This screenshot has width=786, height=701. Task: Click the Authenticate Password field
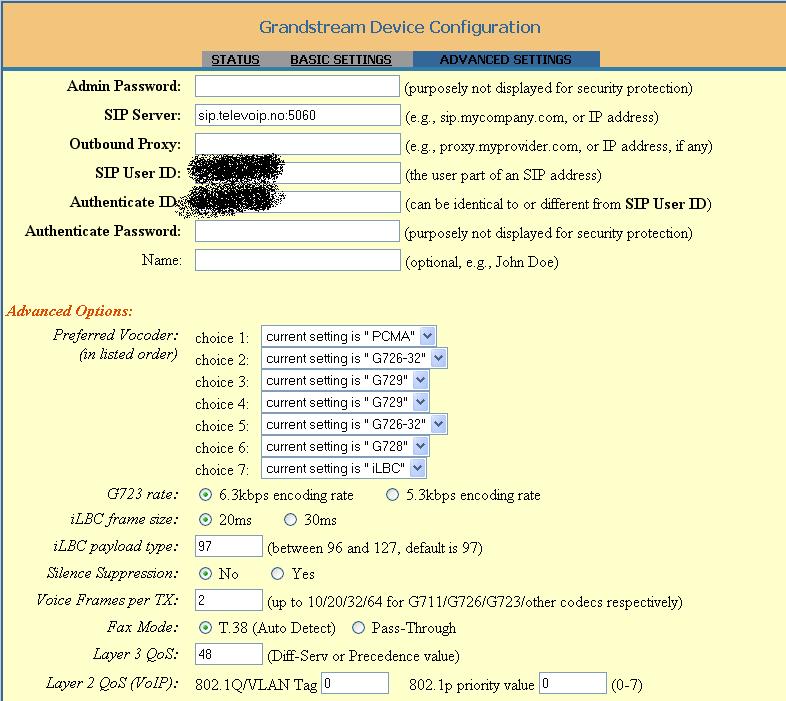pos(297,231)
